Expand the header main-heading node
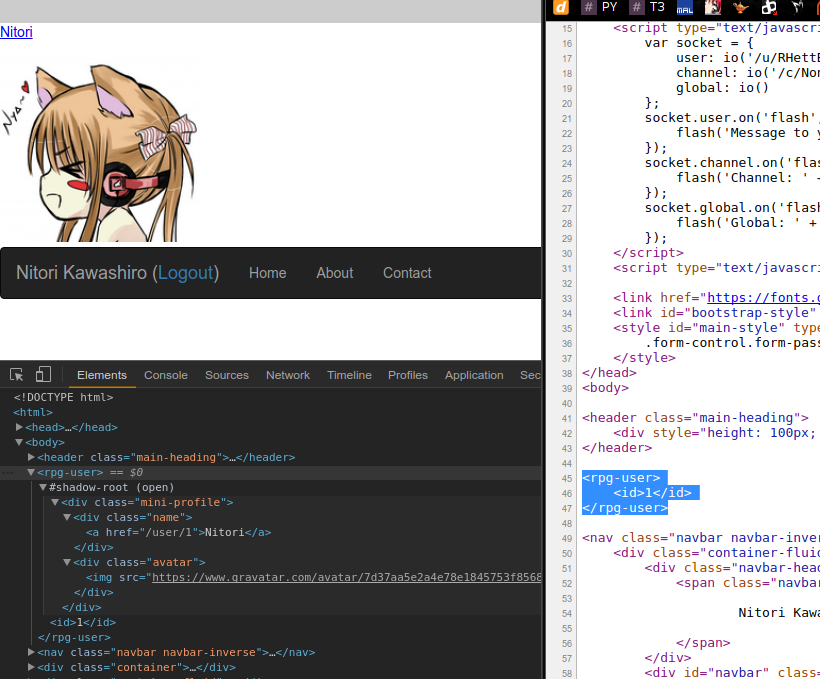 click(x=31, y=457)
